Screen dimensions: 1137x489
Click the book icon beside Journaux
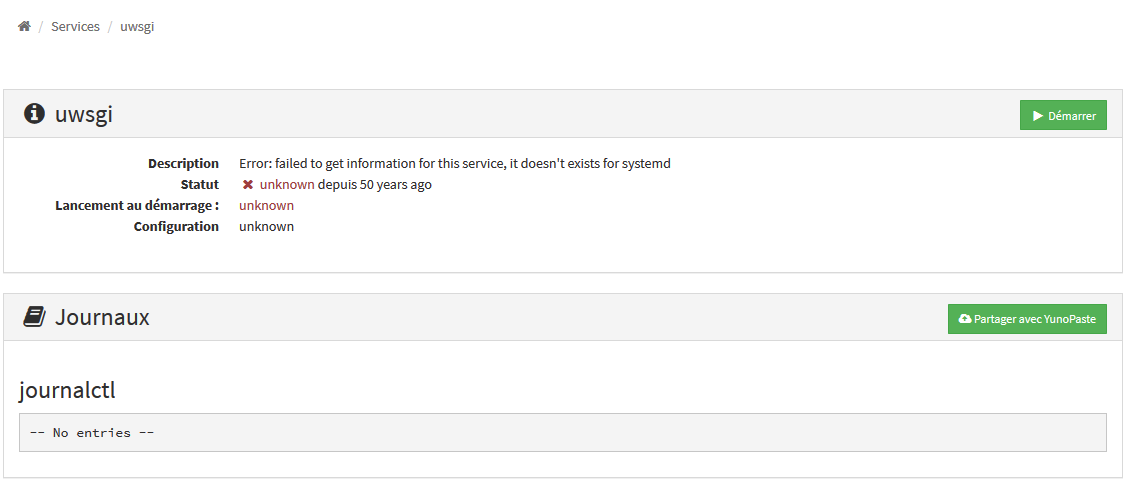tap(34, 317)
